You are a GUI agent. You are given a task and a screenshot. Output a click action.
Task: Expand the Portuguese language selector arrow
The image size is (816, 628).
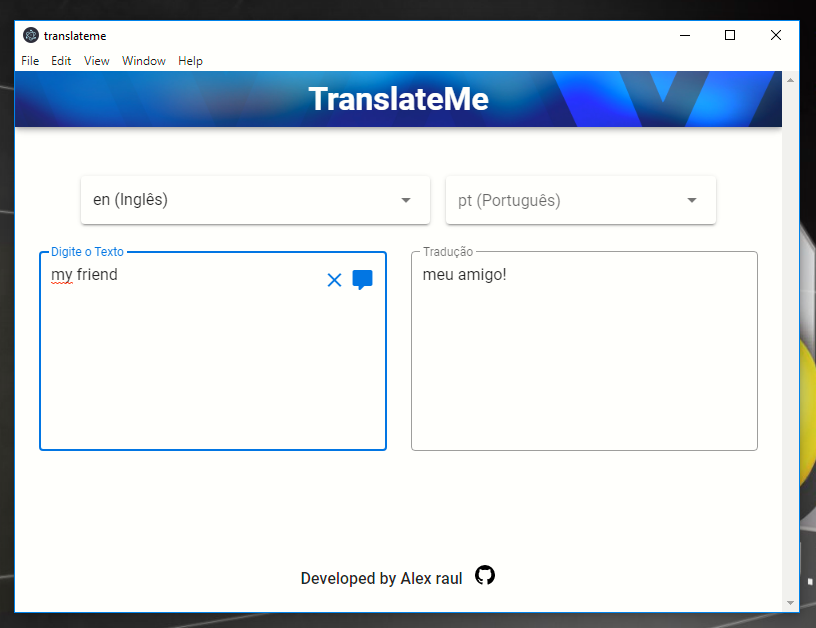(691, 200)
